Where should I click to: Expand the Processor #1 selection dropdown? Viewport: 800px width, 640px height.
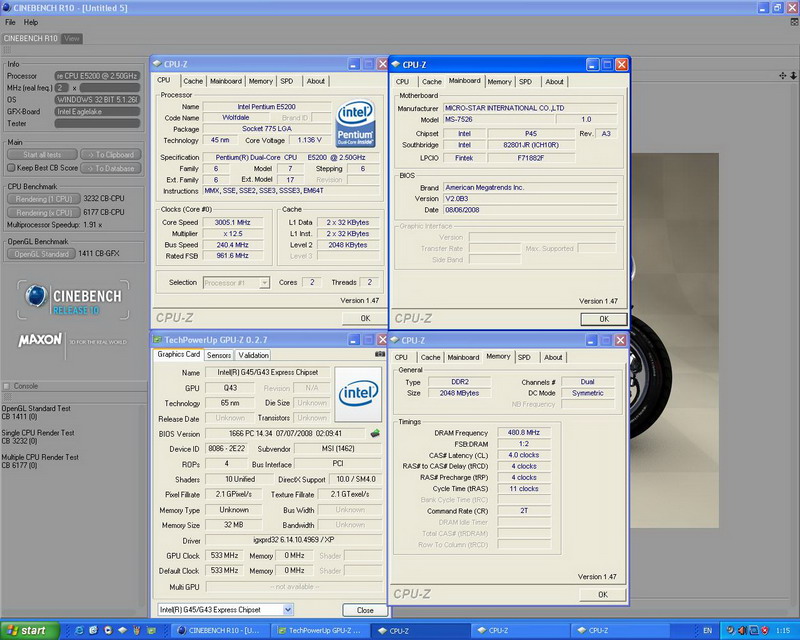tap(264, 283)
